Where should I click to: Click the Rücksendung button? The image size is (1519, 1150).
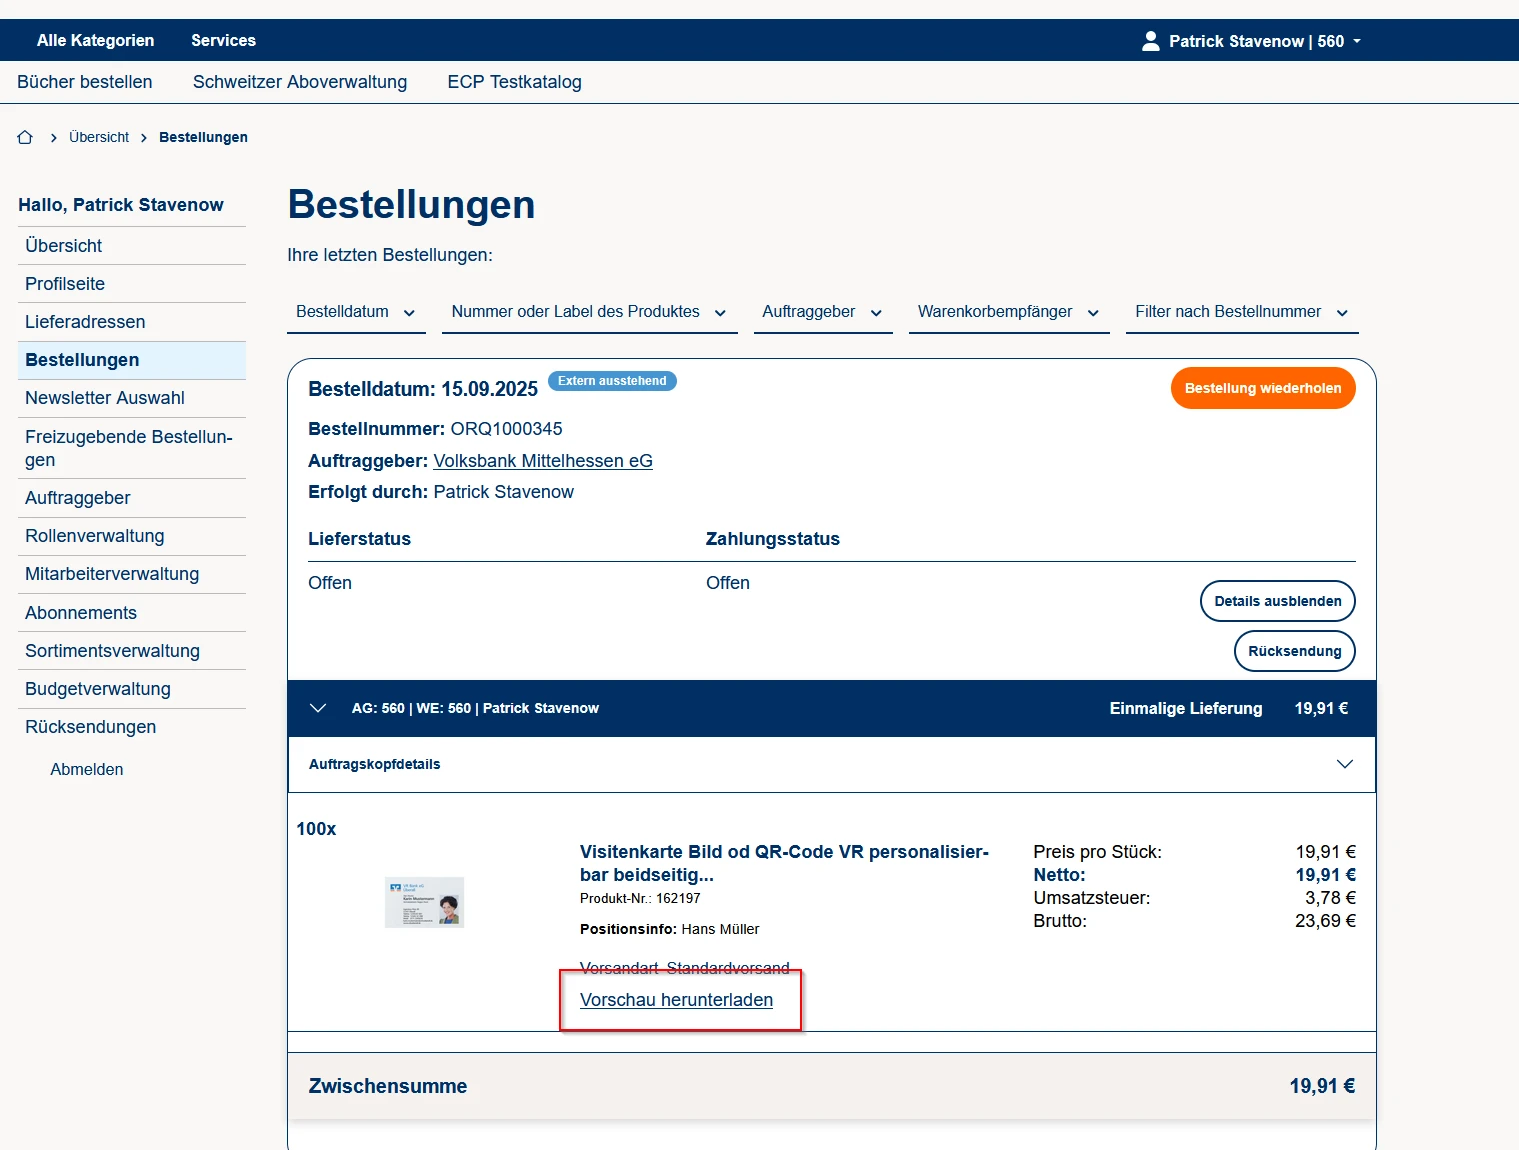pyautogui.click(x=1294, y=651)
